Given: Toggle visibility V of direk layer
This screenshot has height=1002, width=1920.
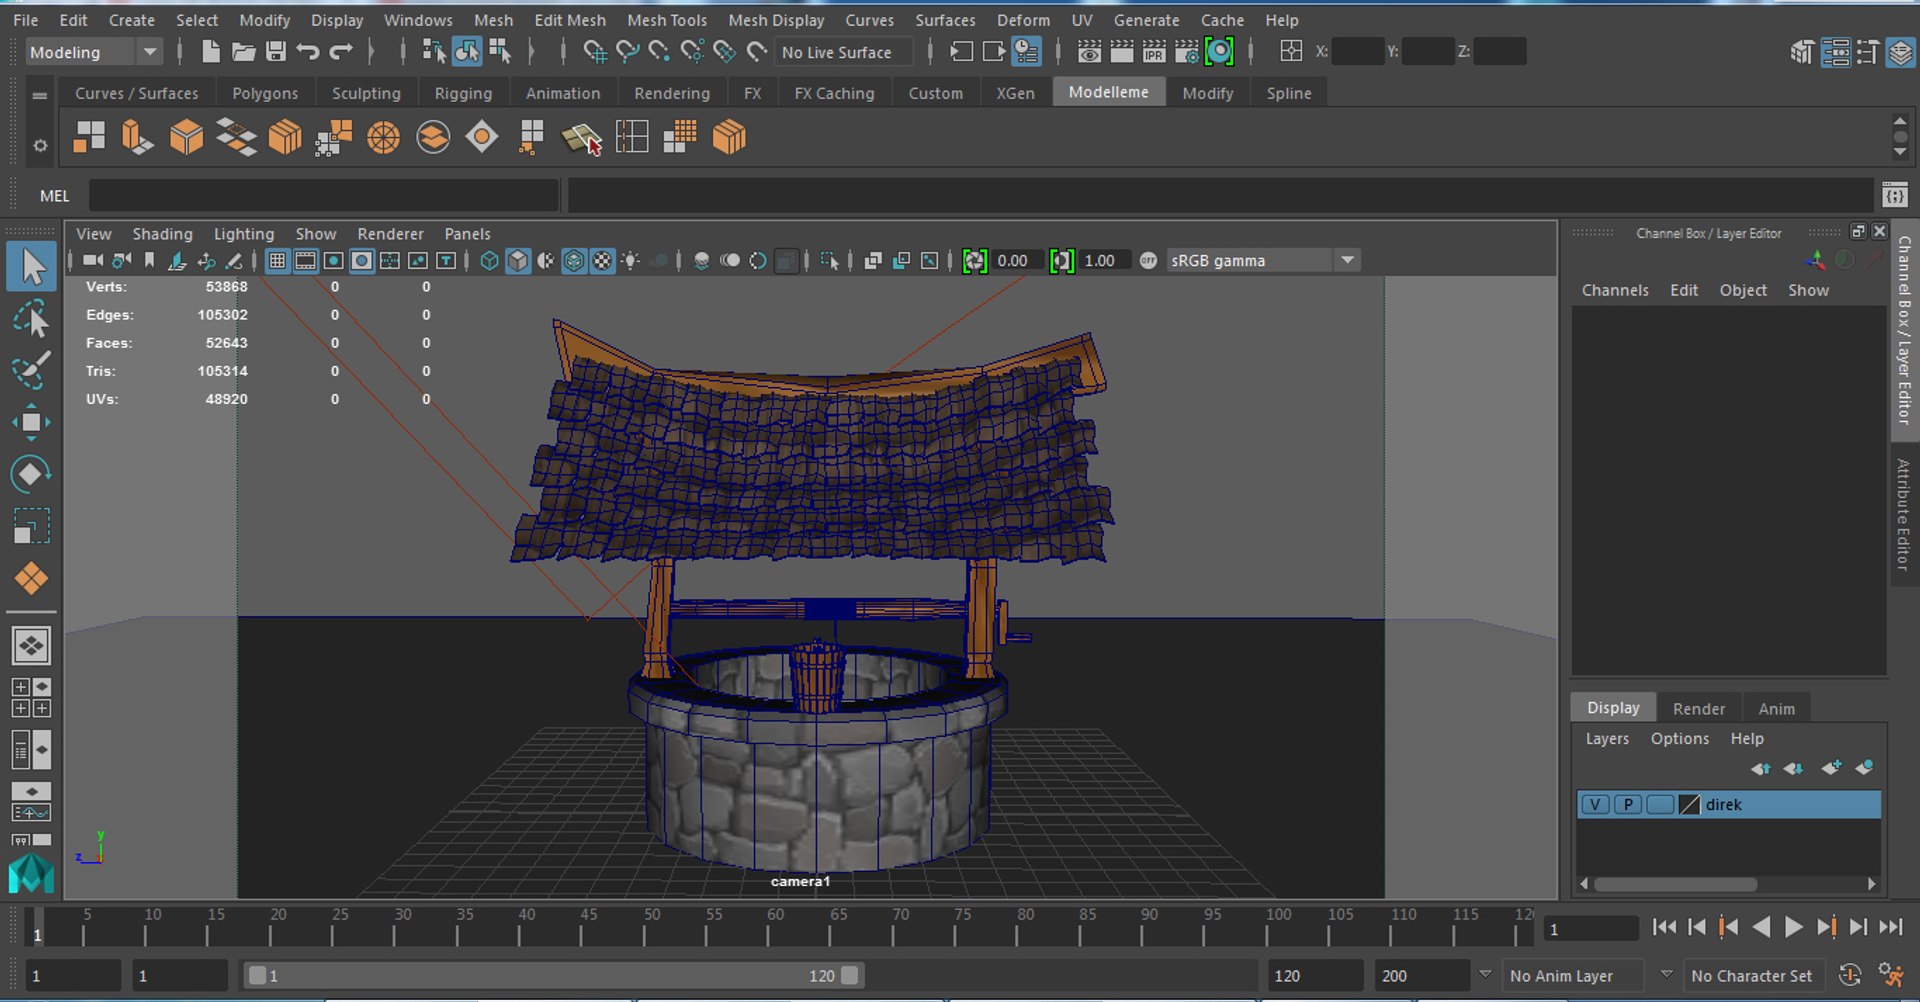Looking at the screenshot, I should point(1595,804).
